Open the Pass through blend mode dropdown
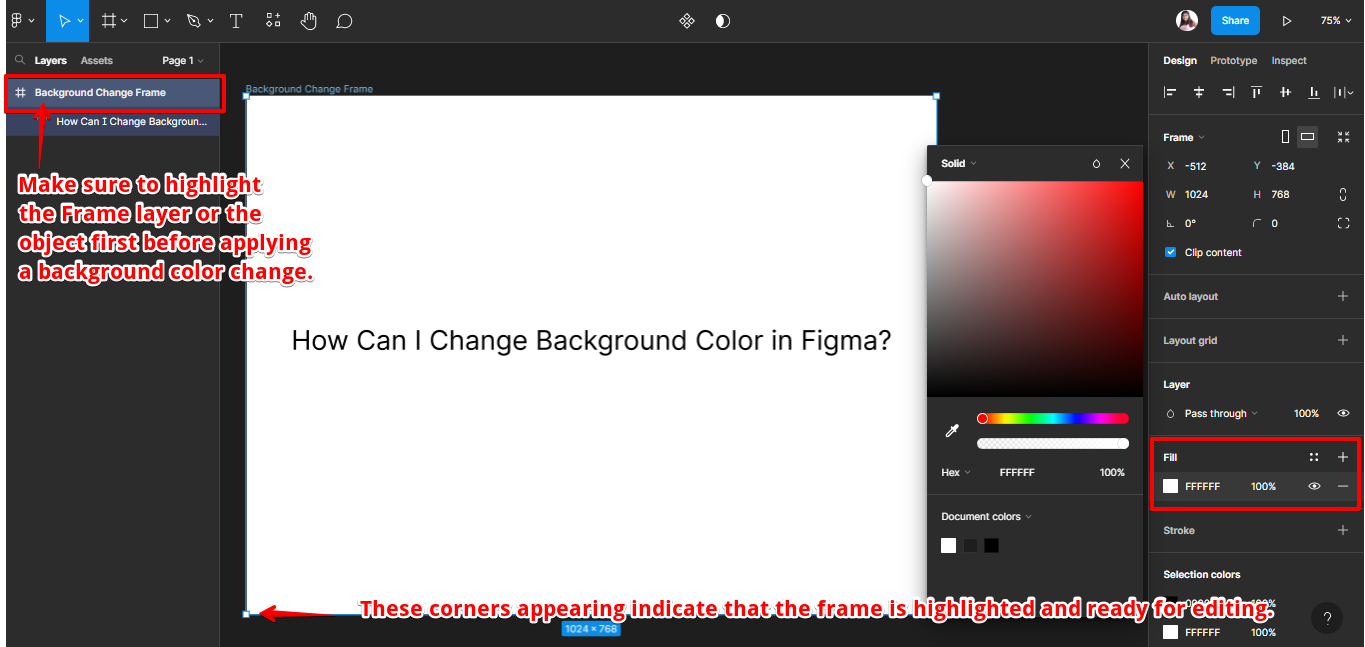Viewport: 1365px width, 647px height. (x=1220, y=413)
